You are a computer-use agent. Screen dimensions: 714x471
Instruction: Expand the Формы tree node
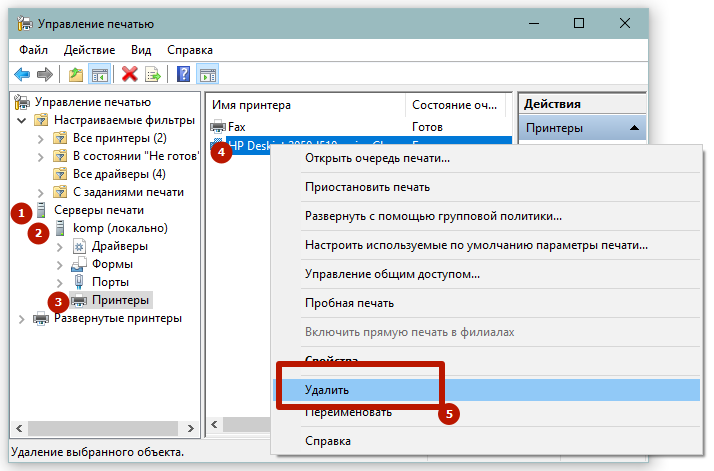point(58,264)
